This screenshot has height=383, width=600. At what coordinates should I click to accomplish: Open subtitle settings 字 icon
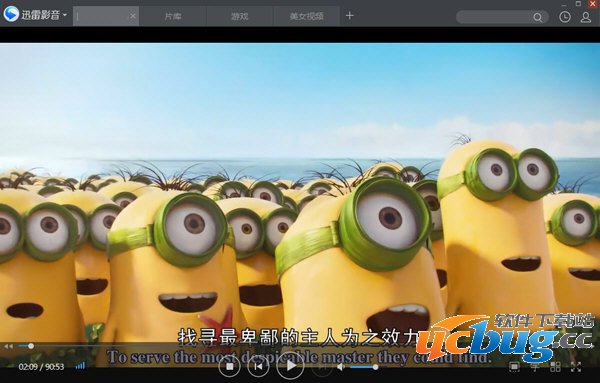tap(535, 367)
